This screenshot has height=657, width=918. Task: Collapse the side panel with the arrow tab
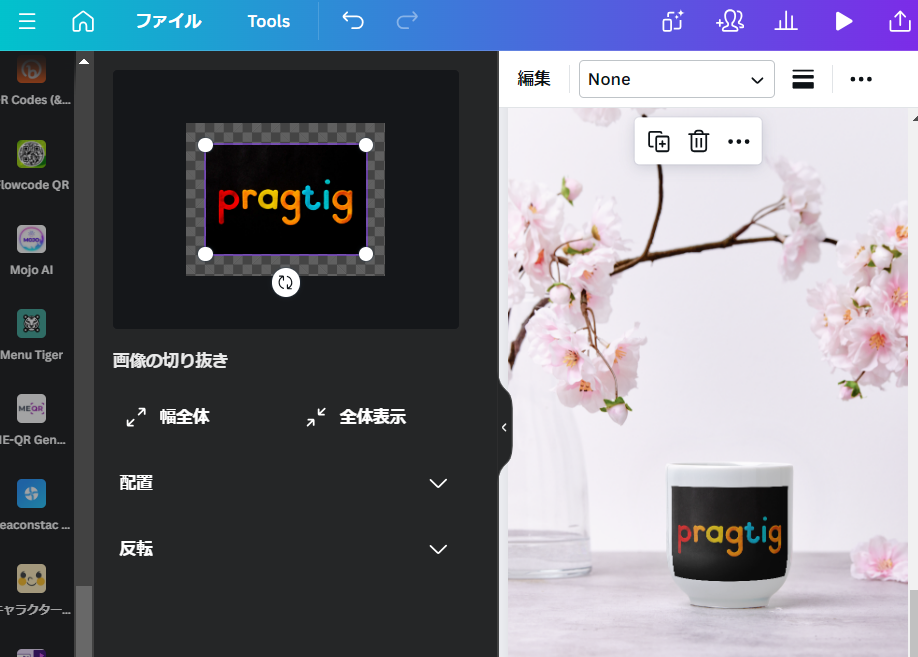click(x=504, y=427)
